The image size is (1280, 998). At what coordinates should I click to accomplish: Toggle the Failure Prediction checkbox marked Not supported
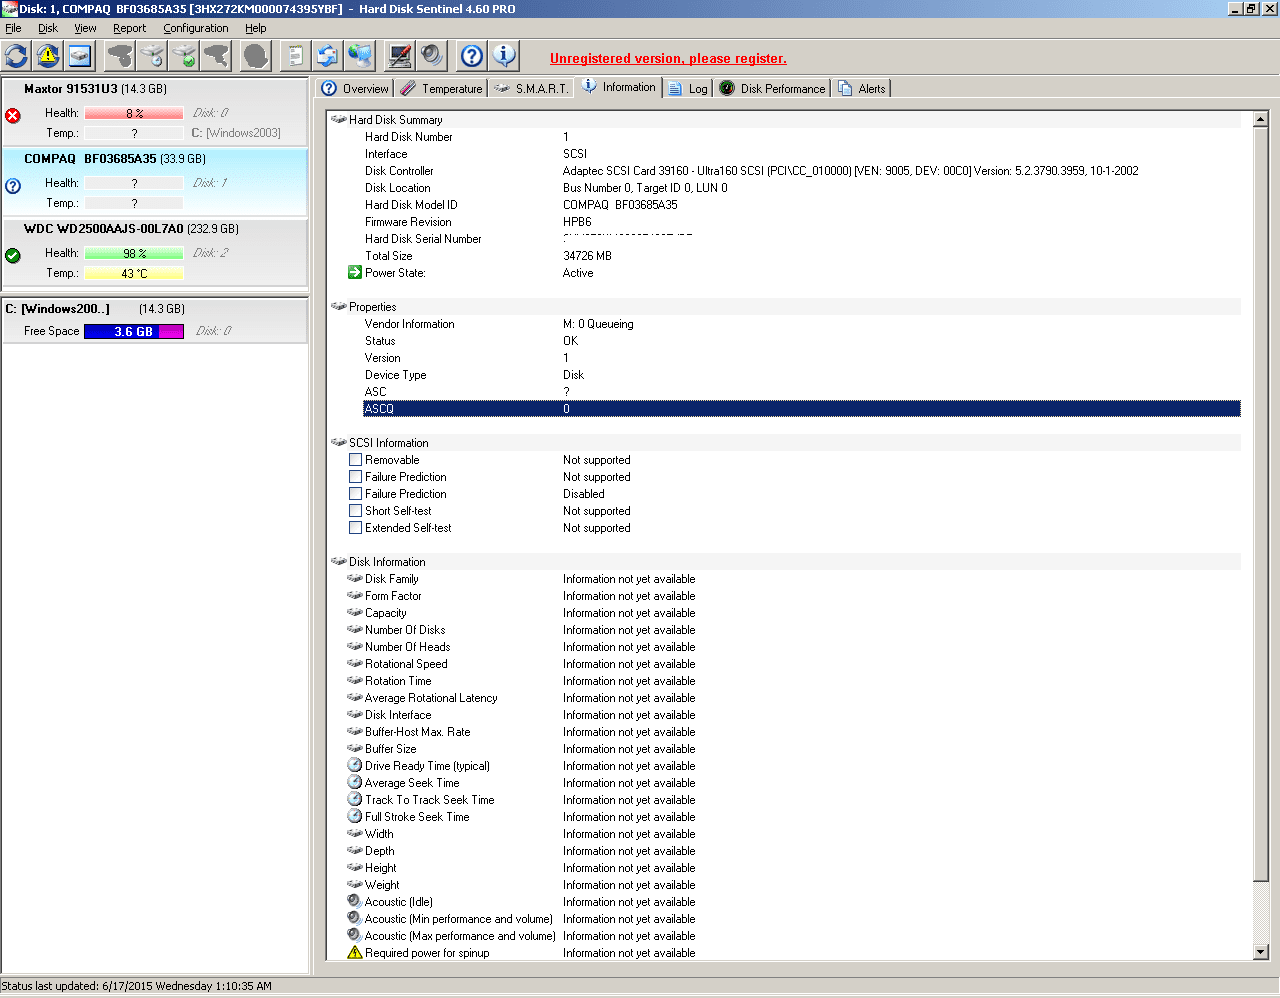(x=355, y=477)
